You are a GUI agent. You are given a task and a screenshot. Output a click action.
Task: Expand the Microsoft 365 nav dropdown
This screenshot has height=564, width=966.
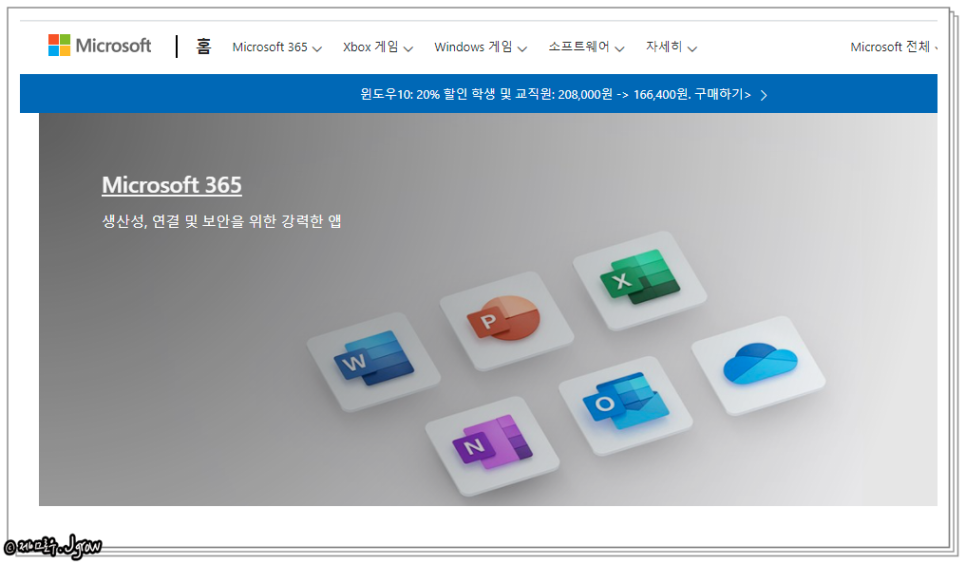point(277,47)
